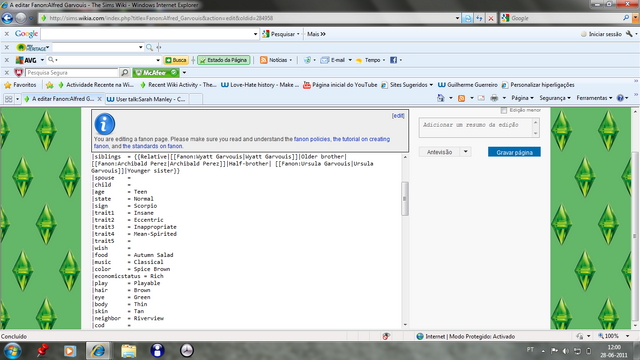
Task: Open the fanon policies link
Action: 312,139
